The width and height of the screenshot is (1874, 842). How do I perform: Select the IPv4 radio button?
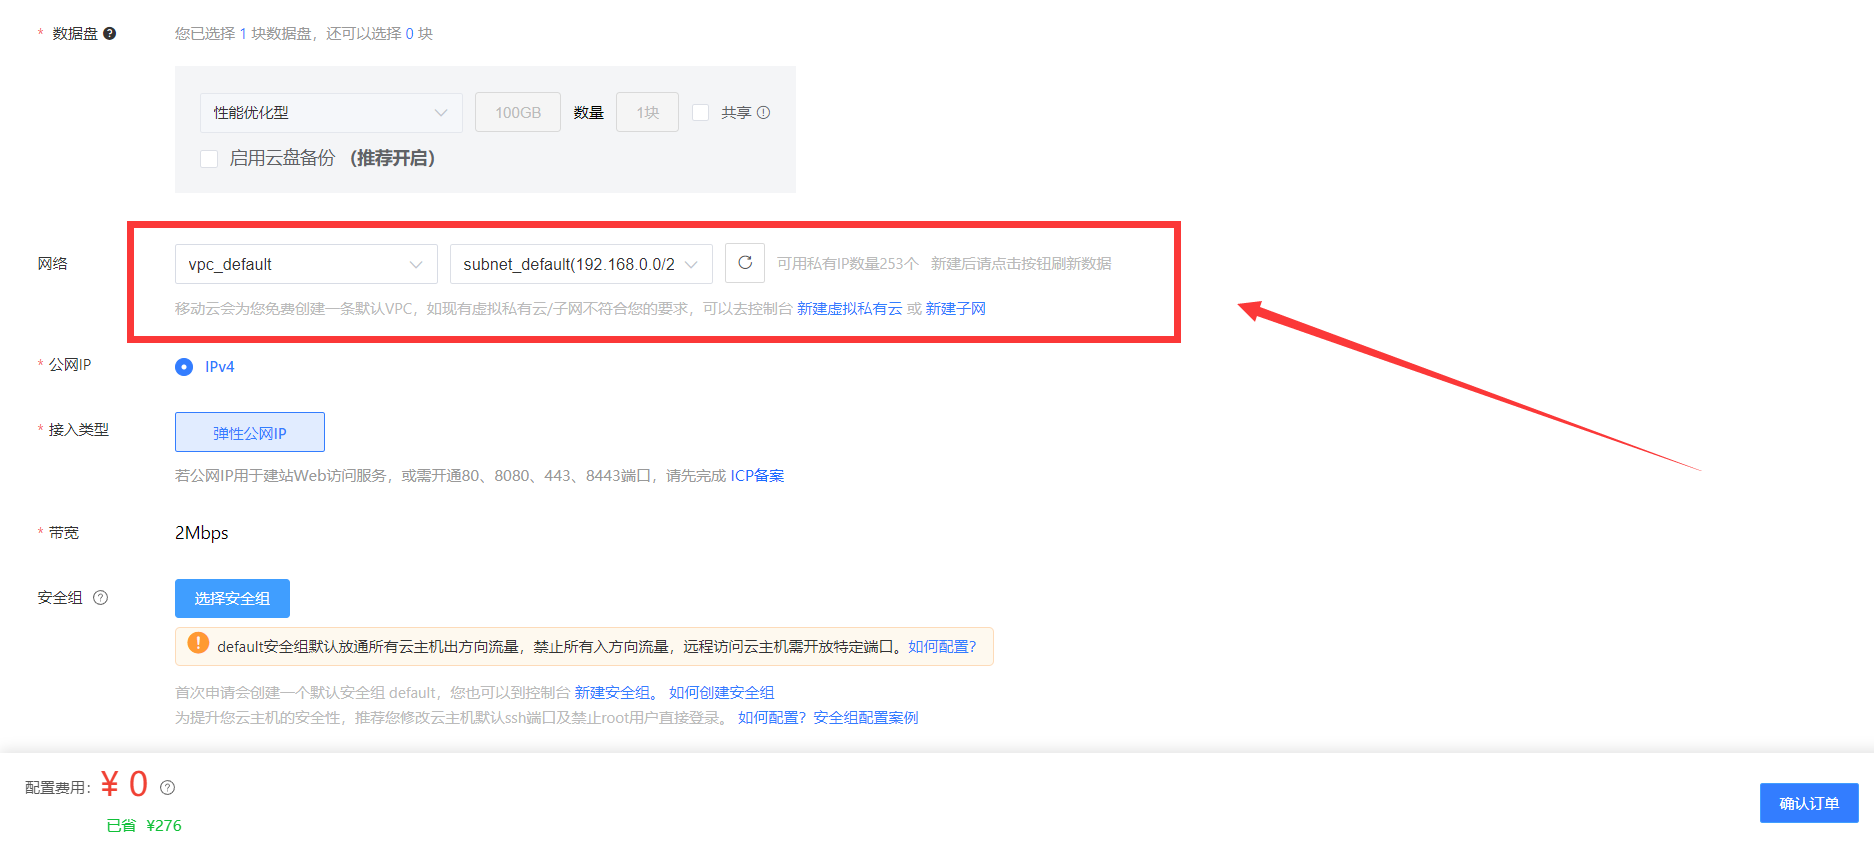[184, 367]
